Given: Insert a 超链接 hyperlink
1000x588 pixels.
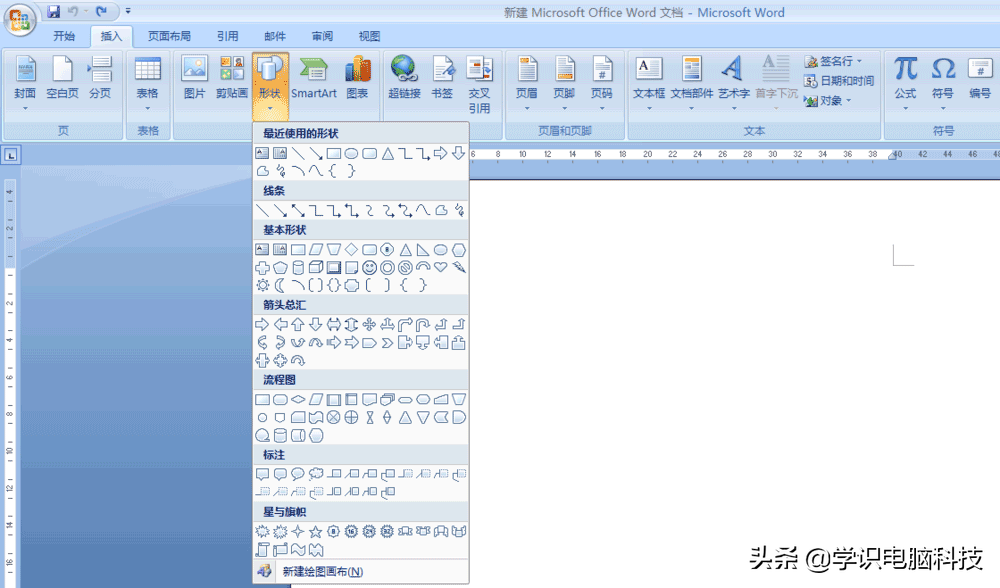Looking at the screenshot, I should [x=404, y=78].
